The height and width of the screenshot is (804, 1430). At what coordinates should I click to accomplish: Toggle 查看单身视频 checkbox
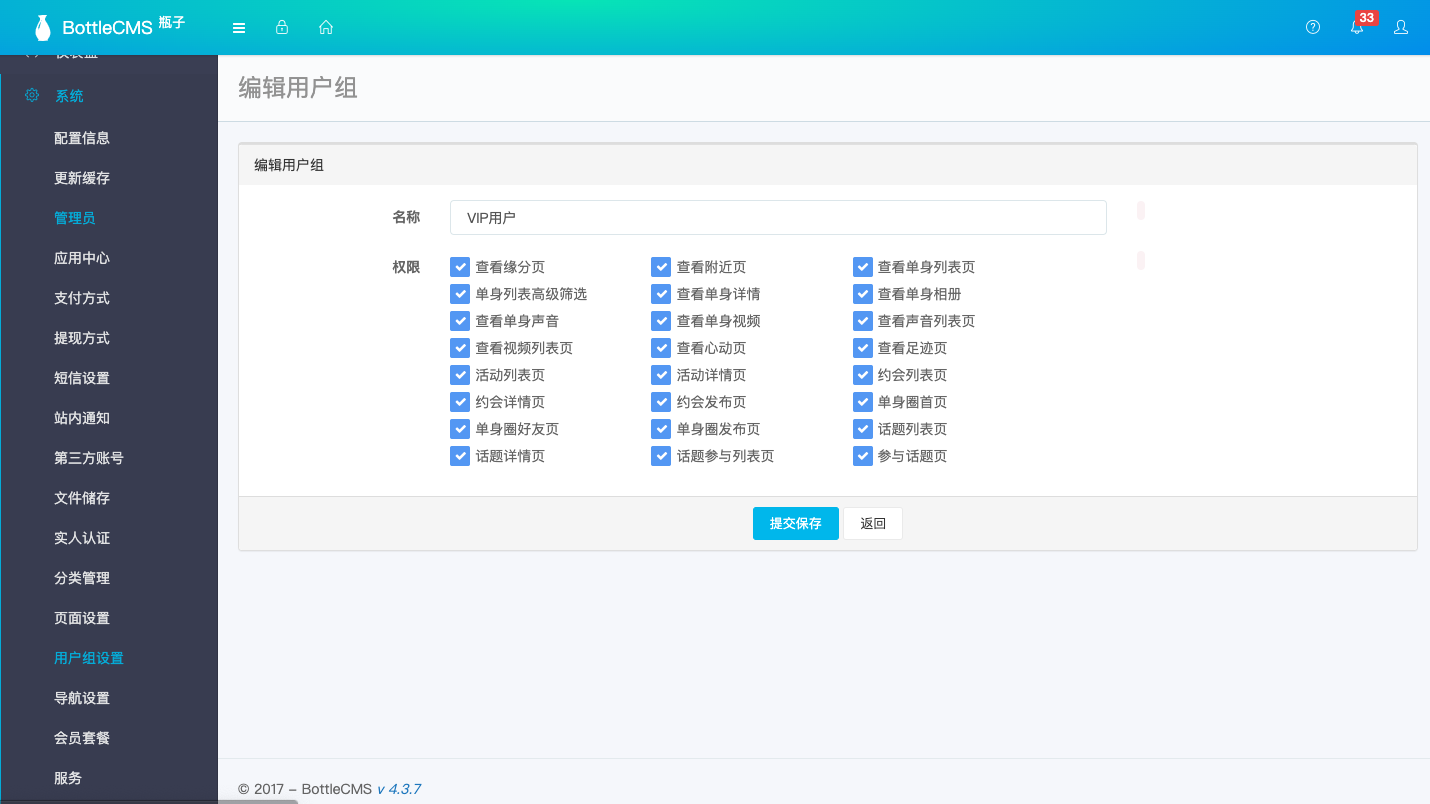[661, 321]
